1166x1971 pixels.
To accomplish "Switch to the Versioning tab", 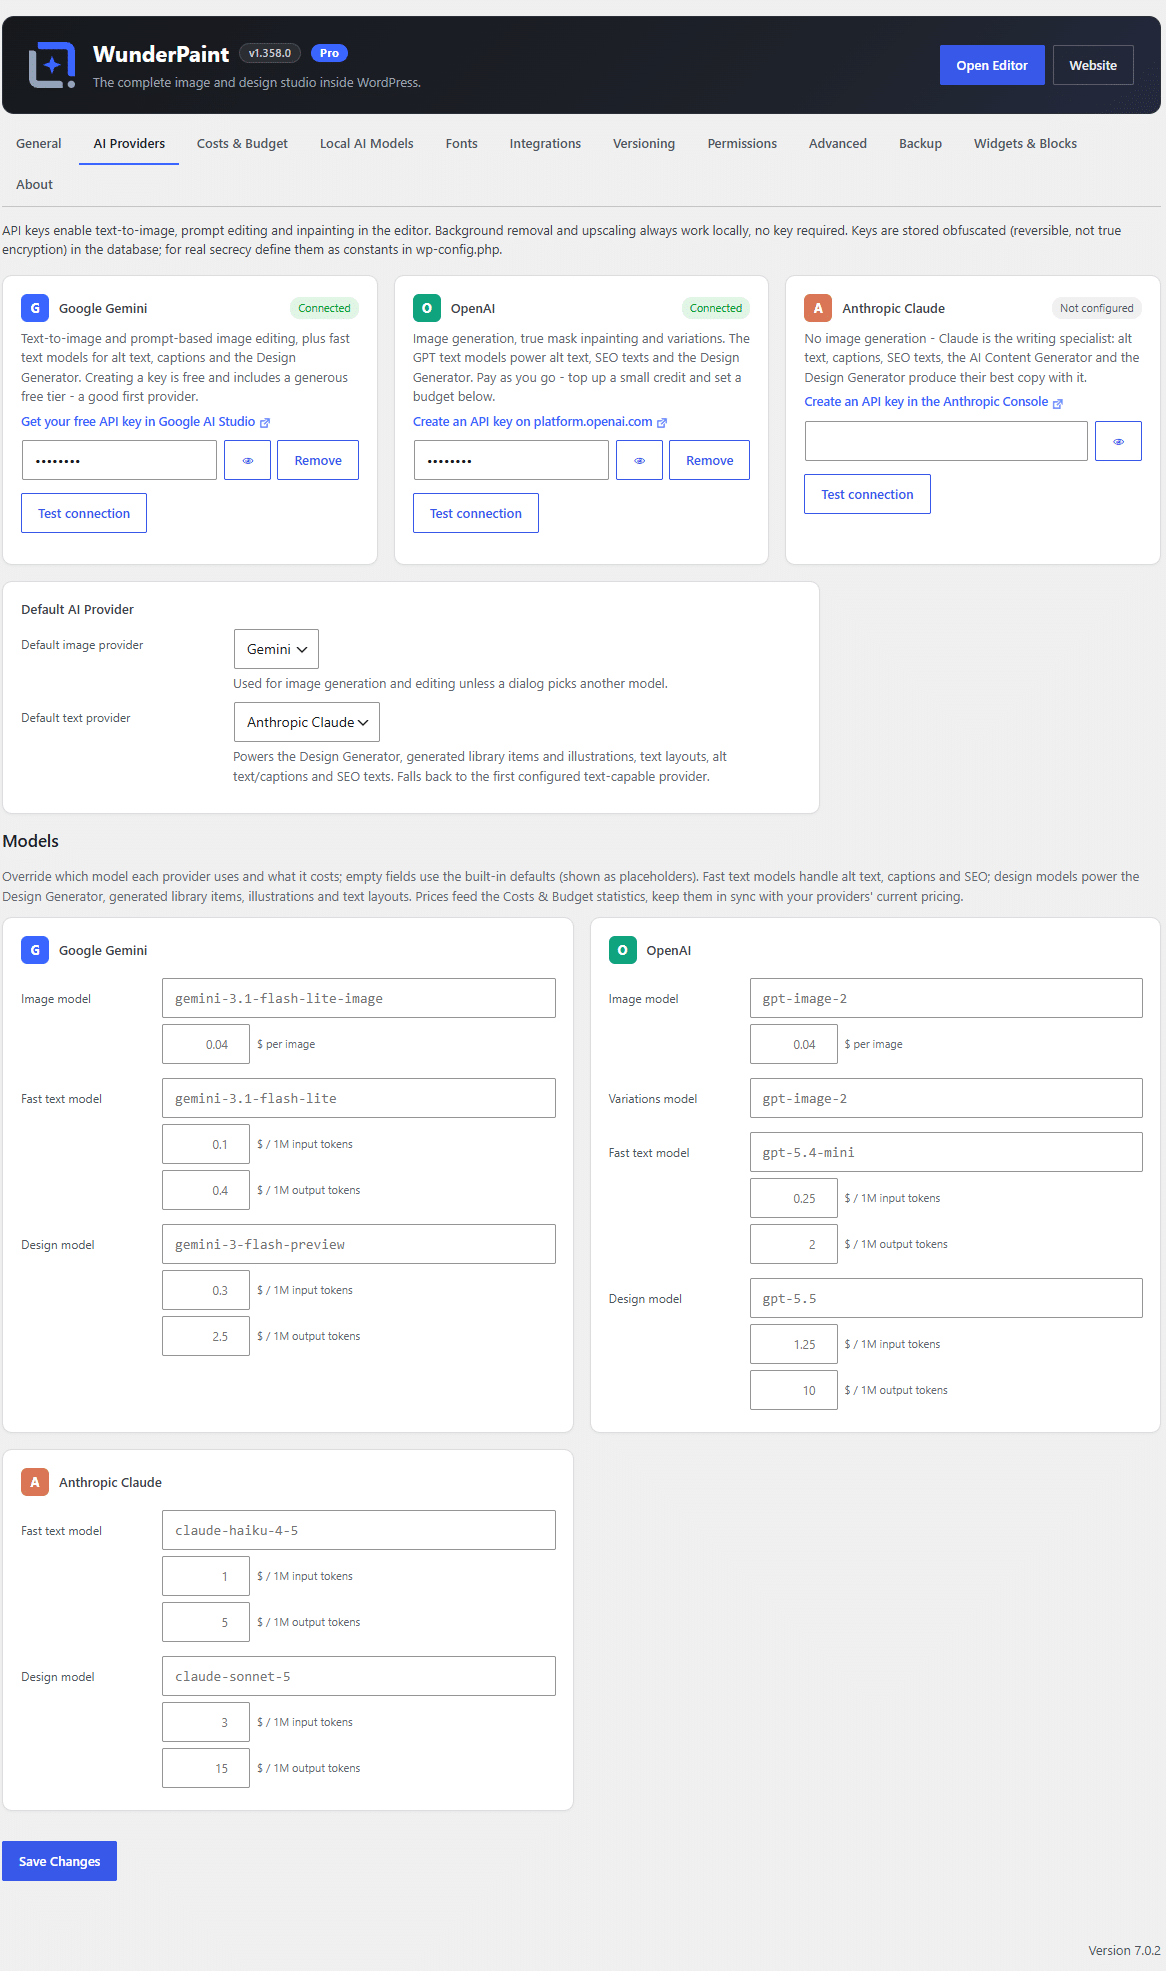I will [644, 144].
